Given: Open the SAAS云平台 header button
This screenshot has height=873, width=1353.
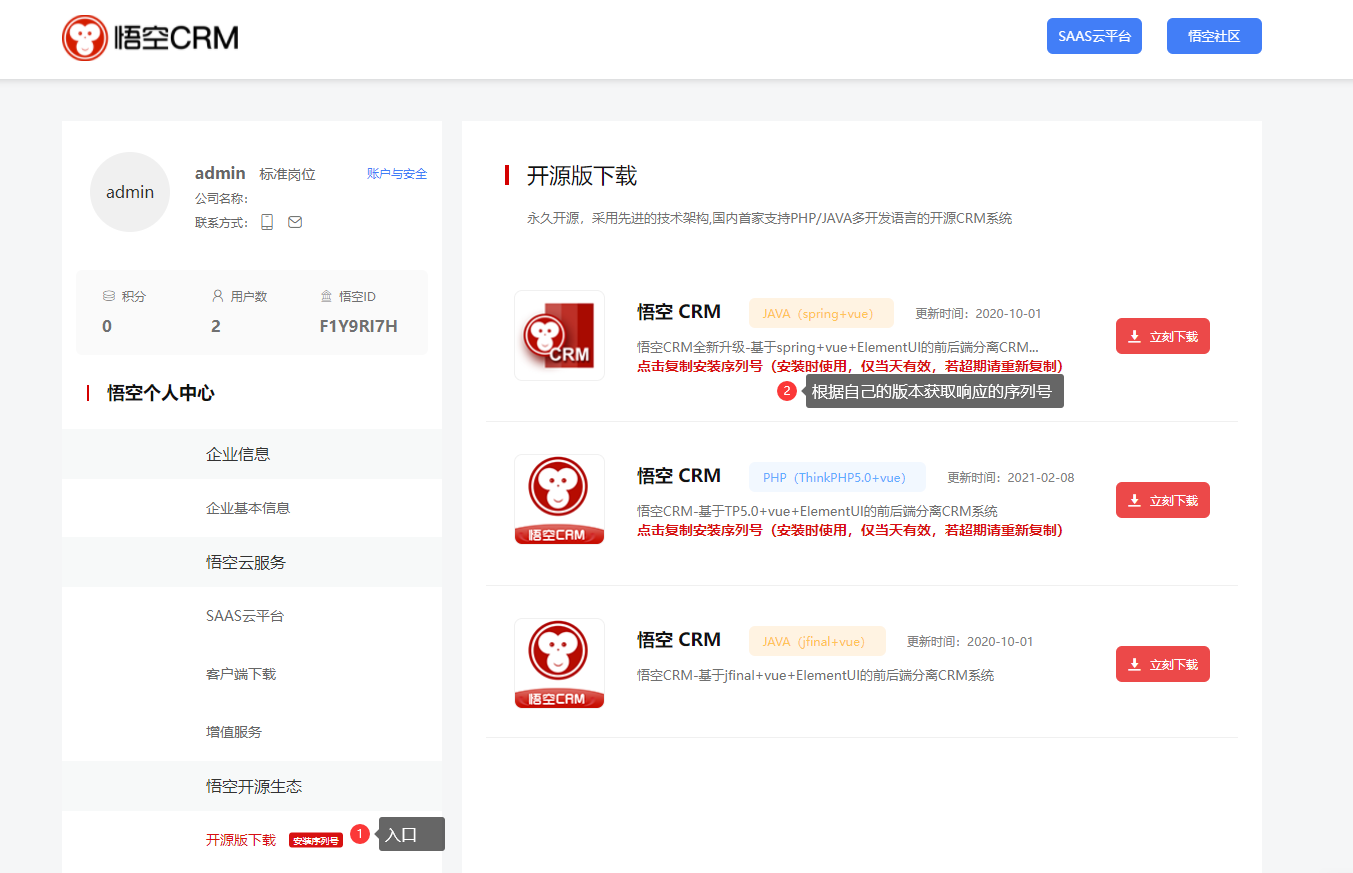Looking at the screenshot, I should [1094, 36].
